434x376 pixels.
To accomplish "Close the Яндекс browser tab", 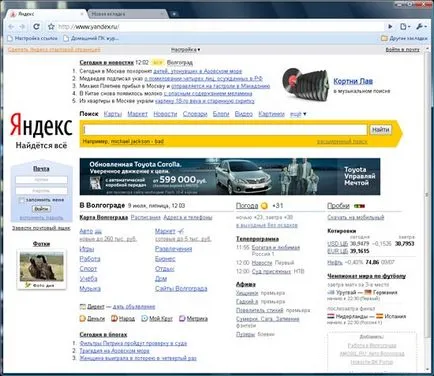I will [82, 14].
